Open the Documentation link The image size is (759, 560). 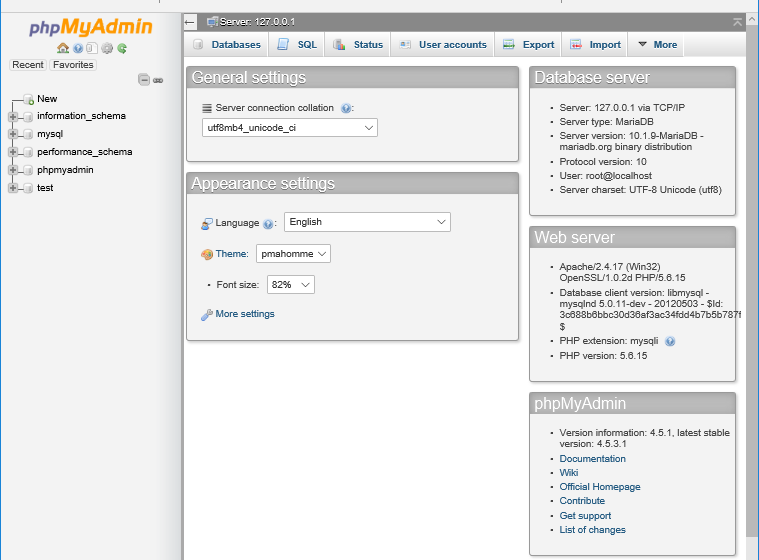(x=592, y=459)
